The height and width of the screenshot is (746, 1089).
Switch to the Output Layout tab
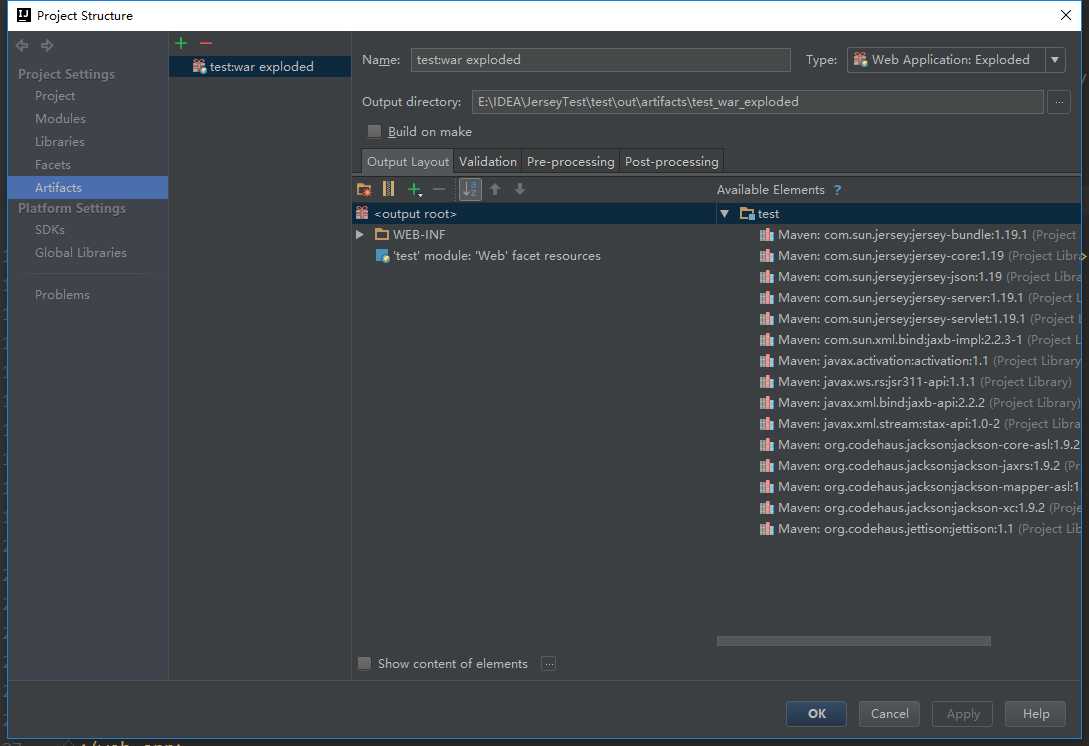[x=408, y=161]
